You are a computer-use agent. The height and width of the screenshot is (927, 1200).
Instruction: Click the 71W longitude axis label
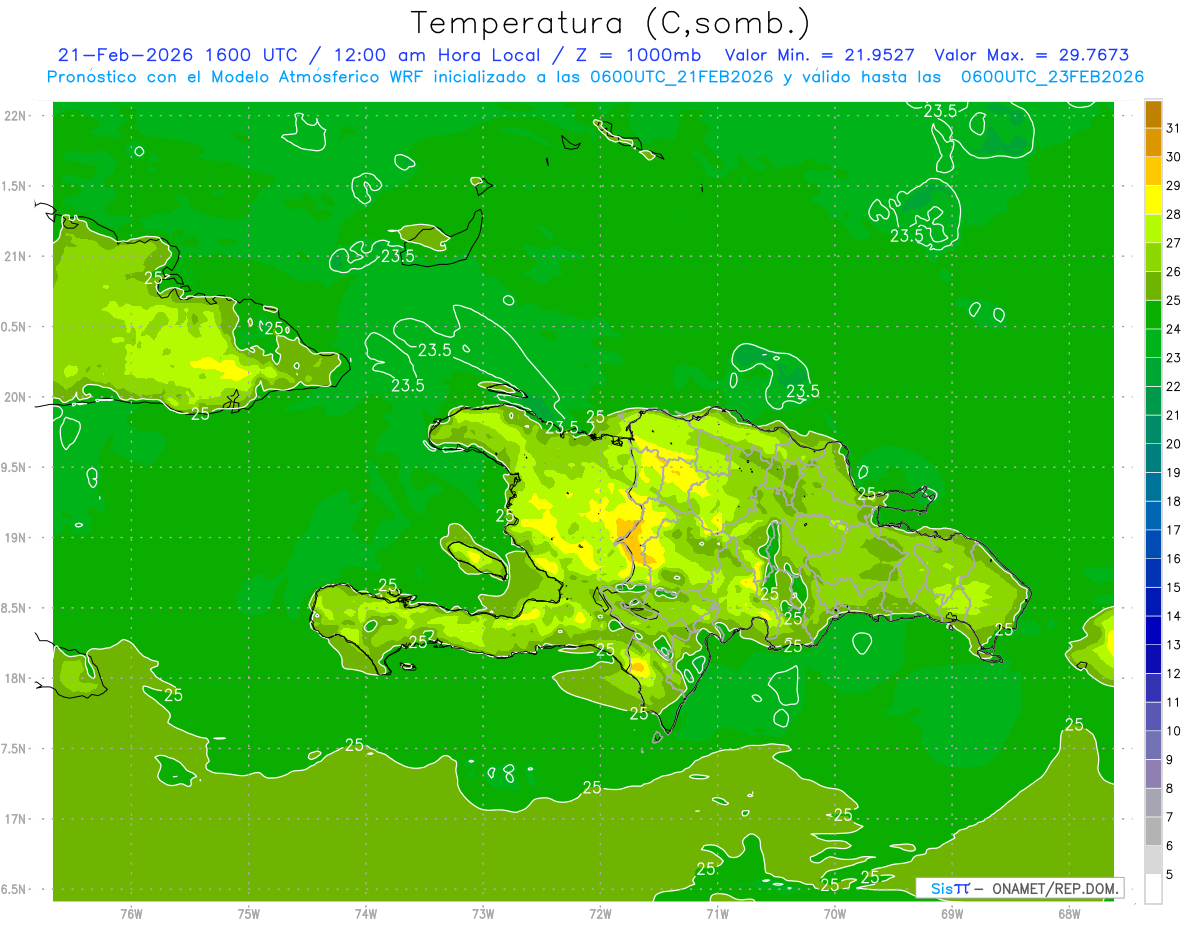[x=717, y=913]
